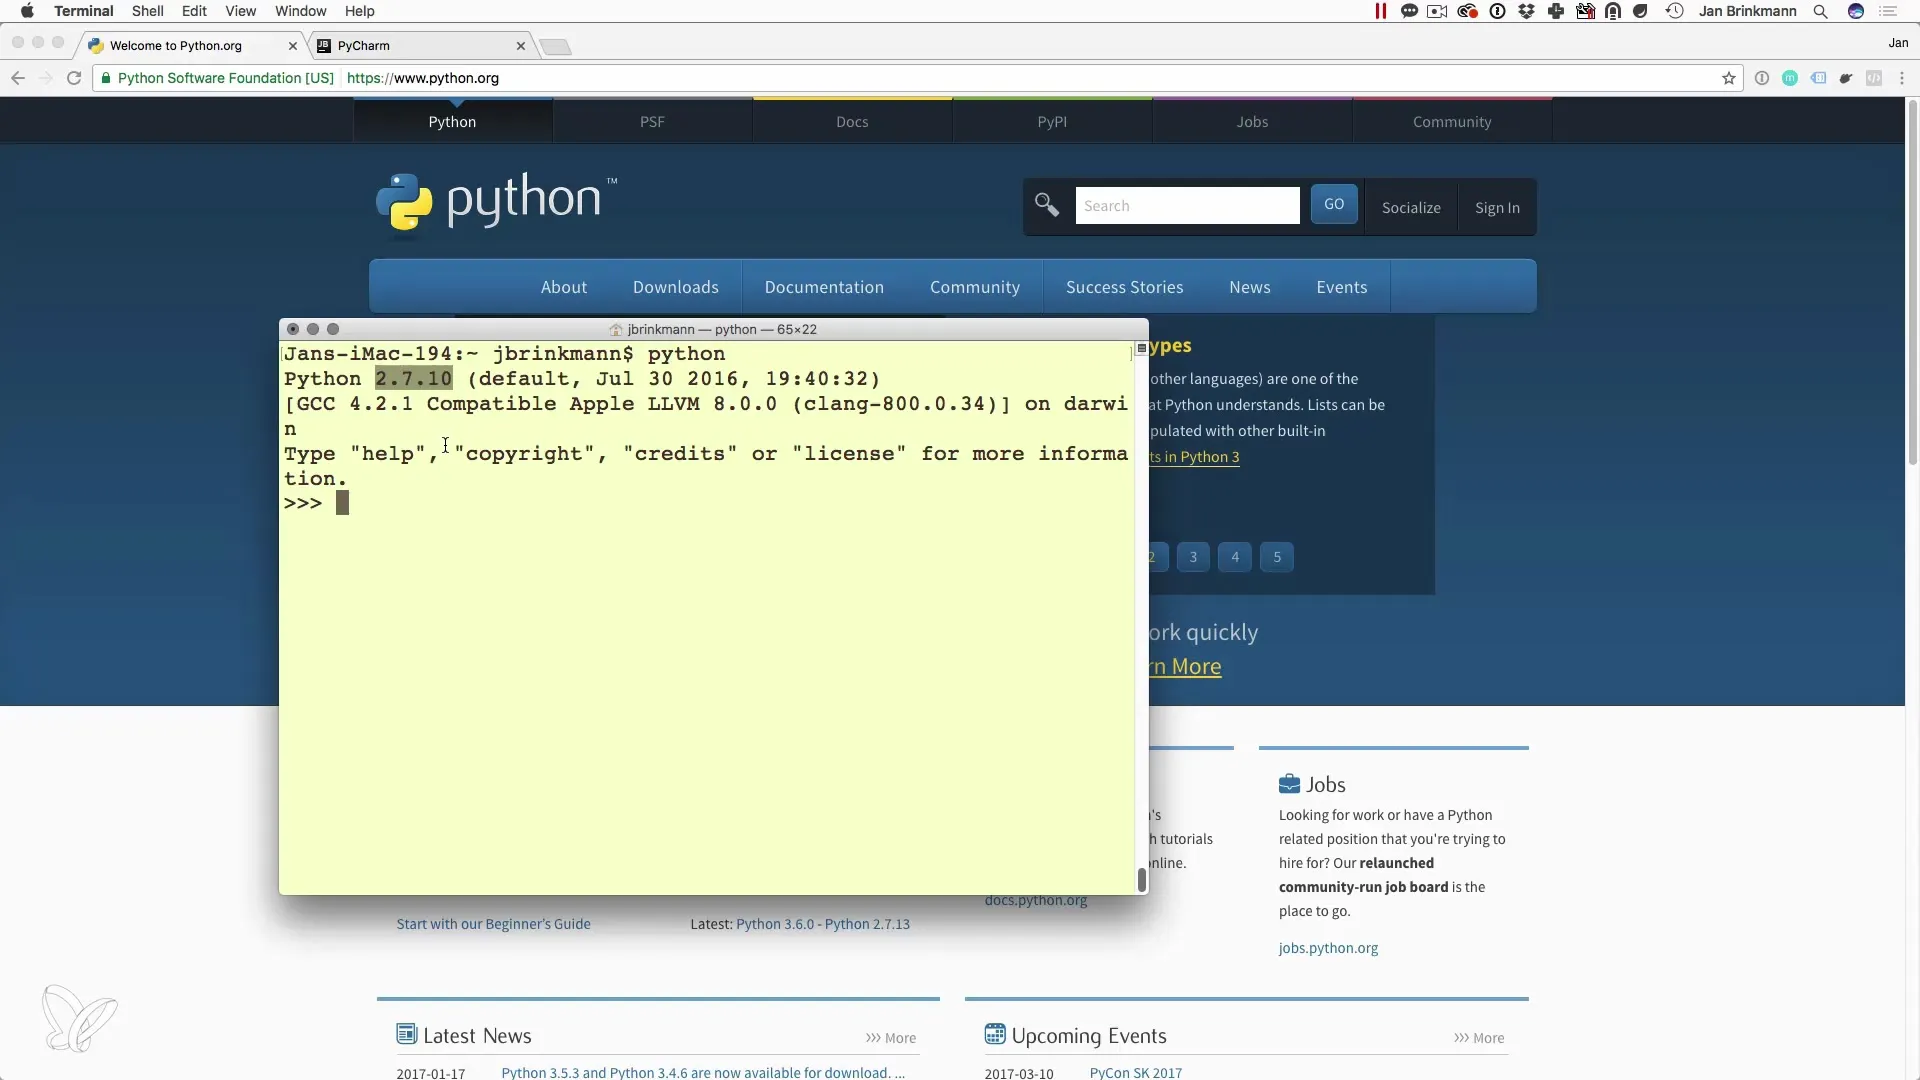Click the GO search button
Viewport: 1920px width, 1080px height.
tap(1334, 204)
